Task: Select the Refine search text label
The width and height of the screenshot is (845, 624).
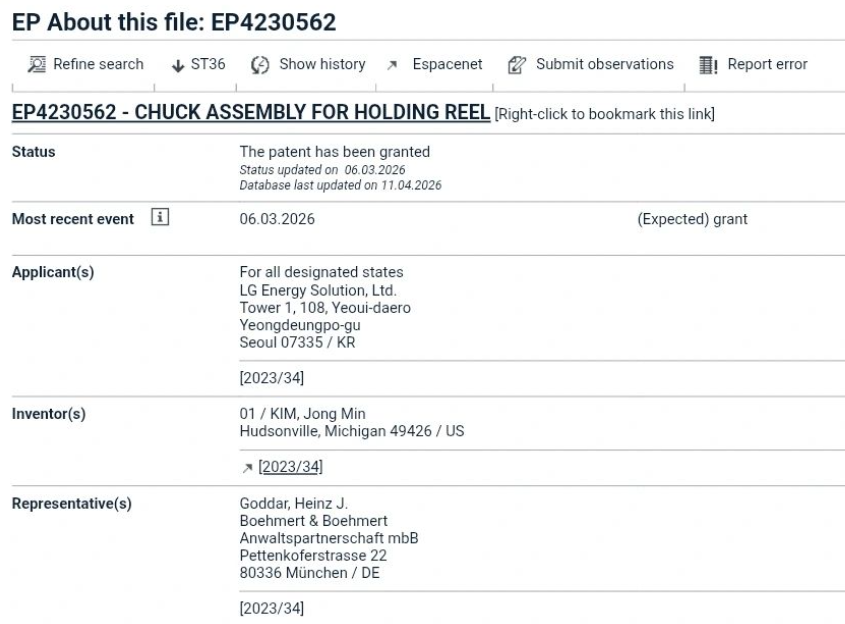Action: 98,65
